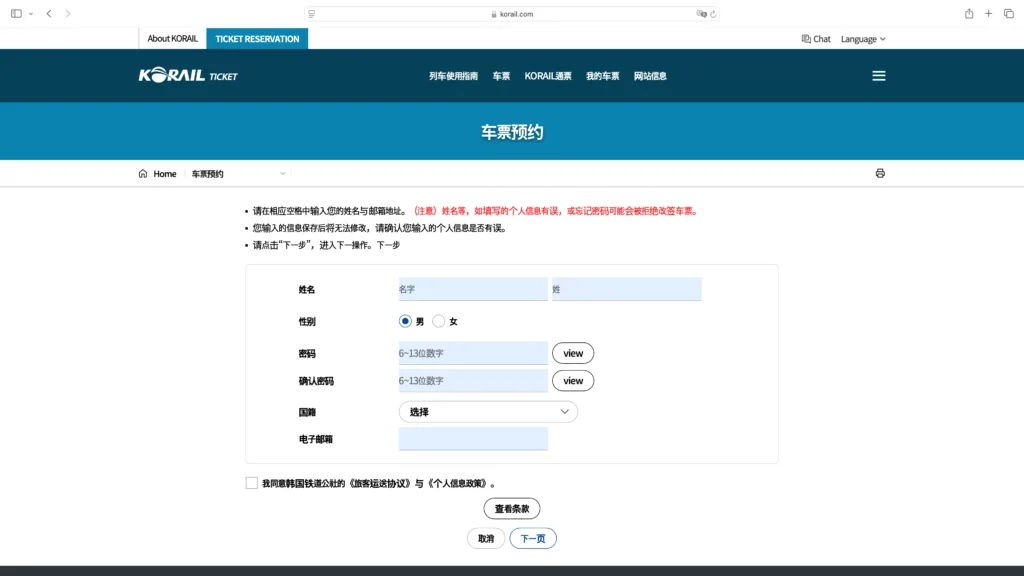The height and width of the screenshot is (576, 1024).
Task: Click the 取消 cancel button
Action: [486, 538]
